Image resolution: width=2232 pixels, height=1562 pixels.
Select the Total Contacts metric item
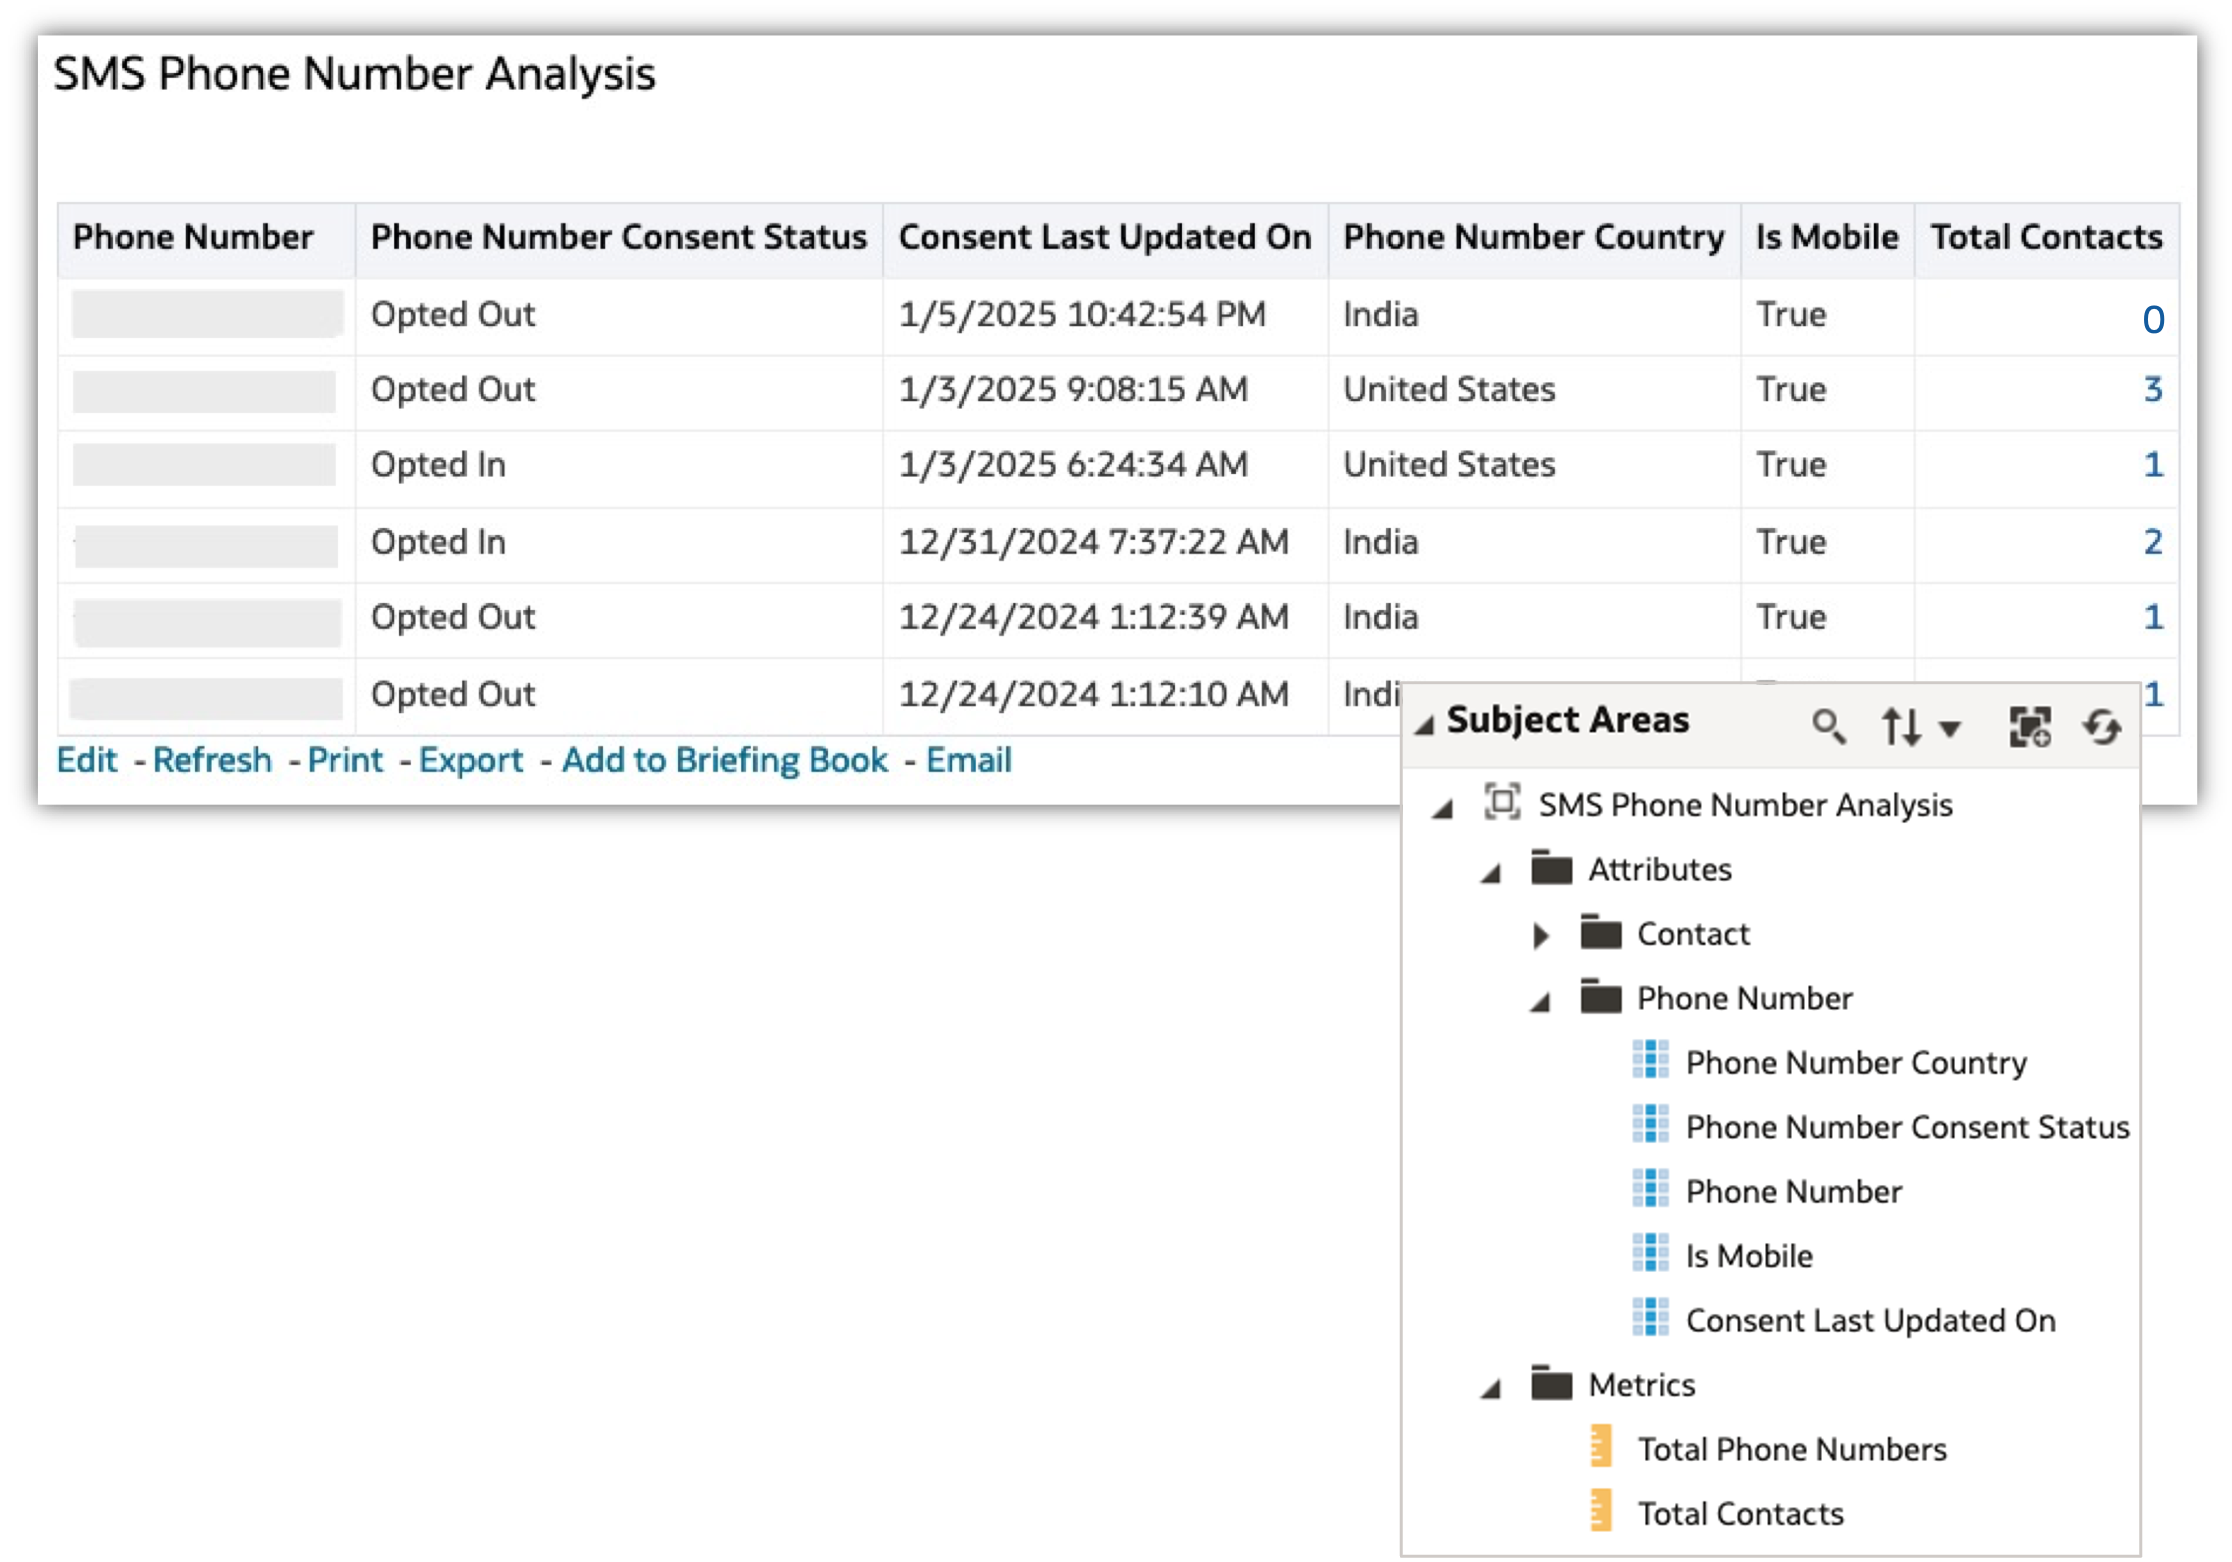[1740, 1514]
